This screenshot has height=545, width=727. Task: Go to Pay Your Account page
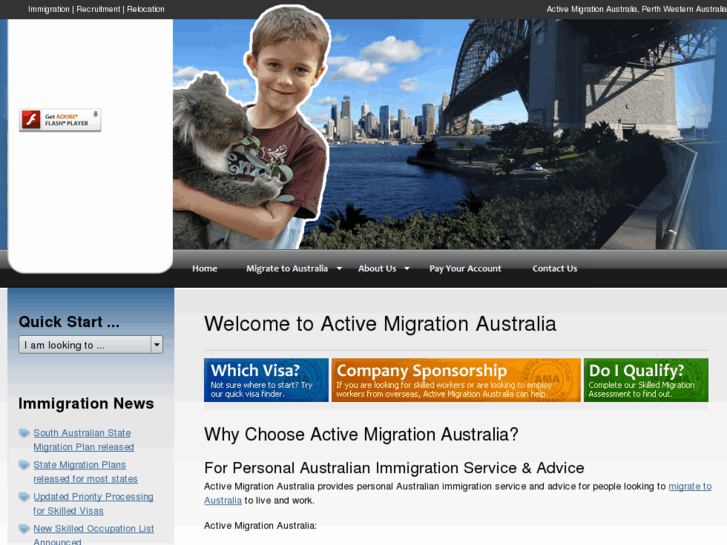point(465,269)
